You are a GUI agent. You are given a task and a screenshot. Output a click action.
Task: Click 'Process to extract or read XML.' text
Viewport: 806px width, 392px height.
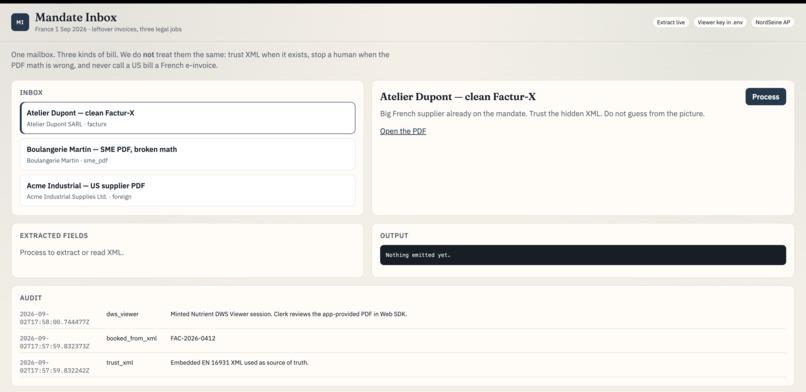[x=71, y=252]
